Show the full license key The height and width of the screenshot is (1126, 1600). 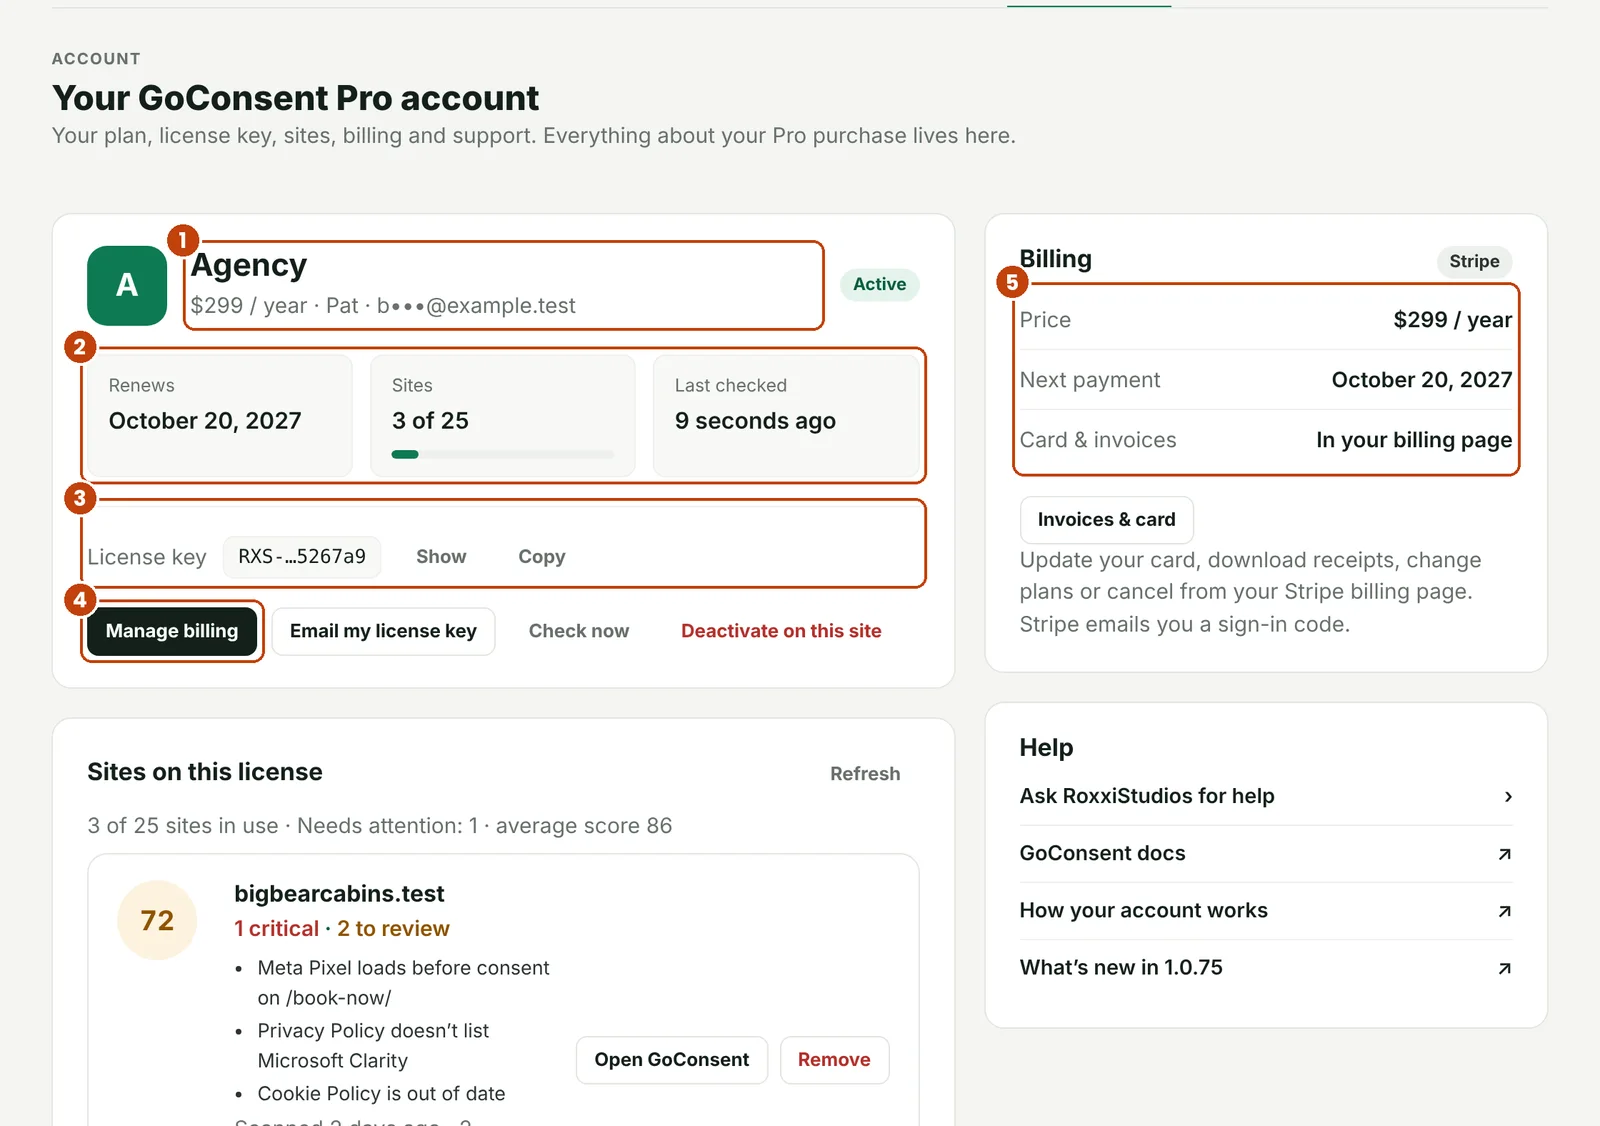(x=441, y=557)
